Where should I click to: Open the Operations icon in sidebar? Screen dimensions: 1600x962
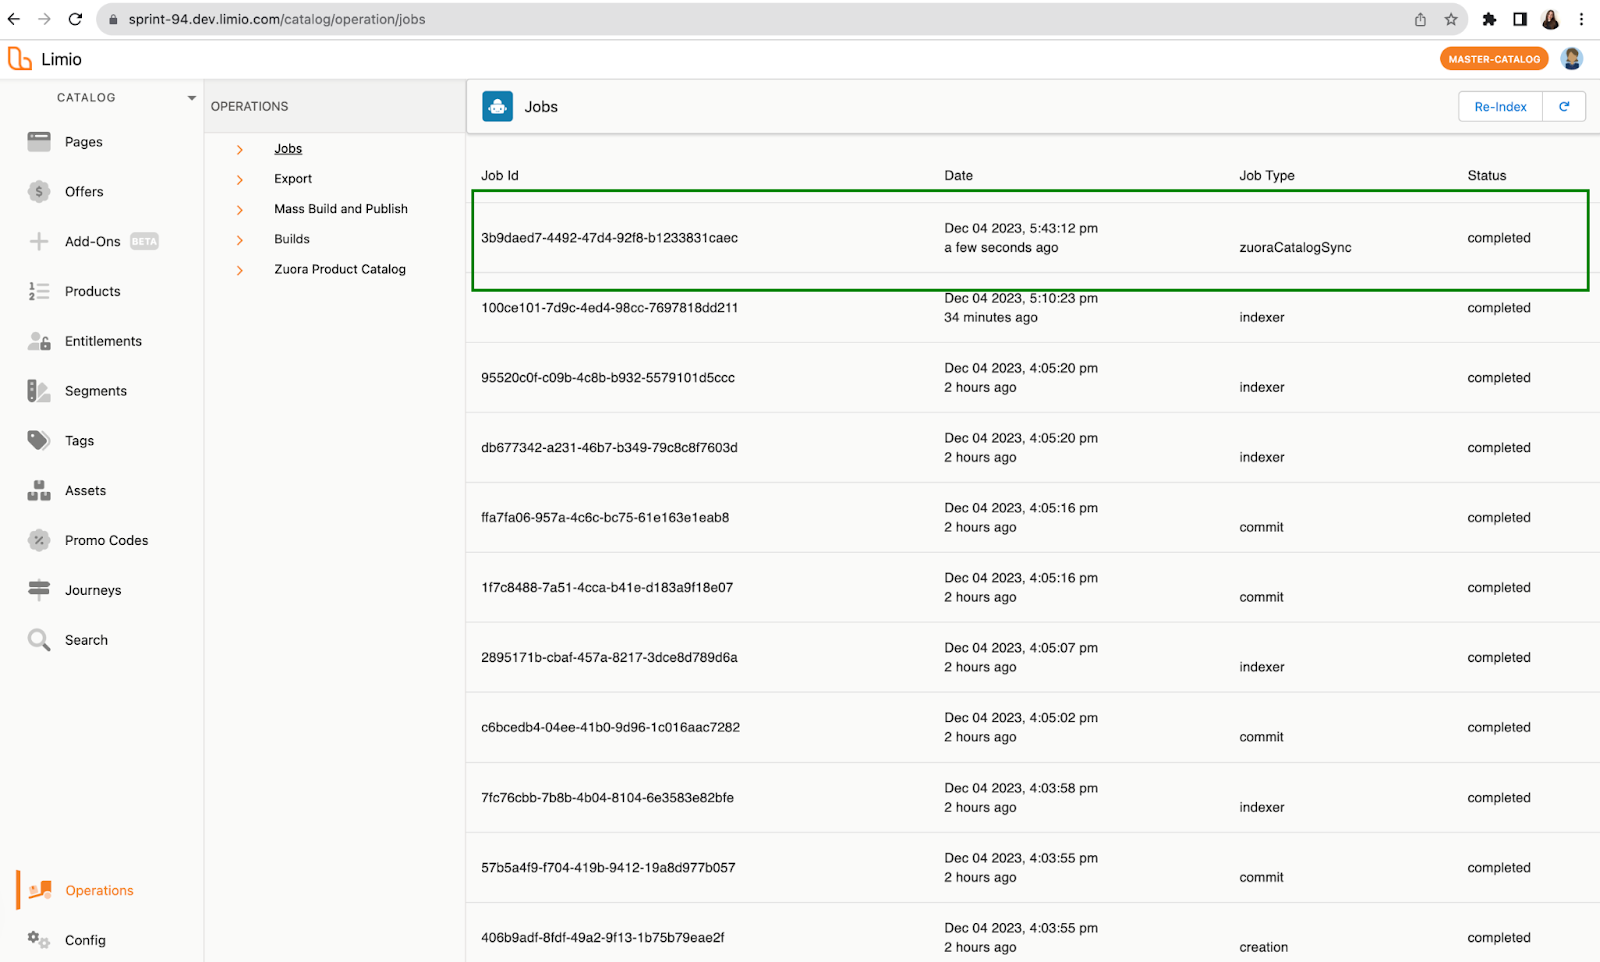(x=40, y=890)
